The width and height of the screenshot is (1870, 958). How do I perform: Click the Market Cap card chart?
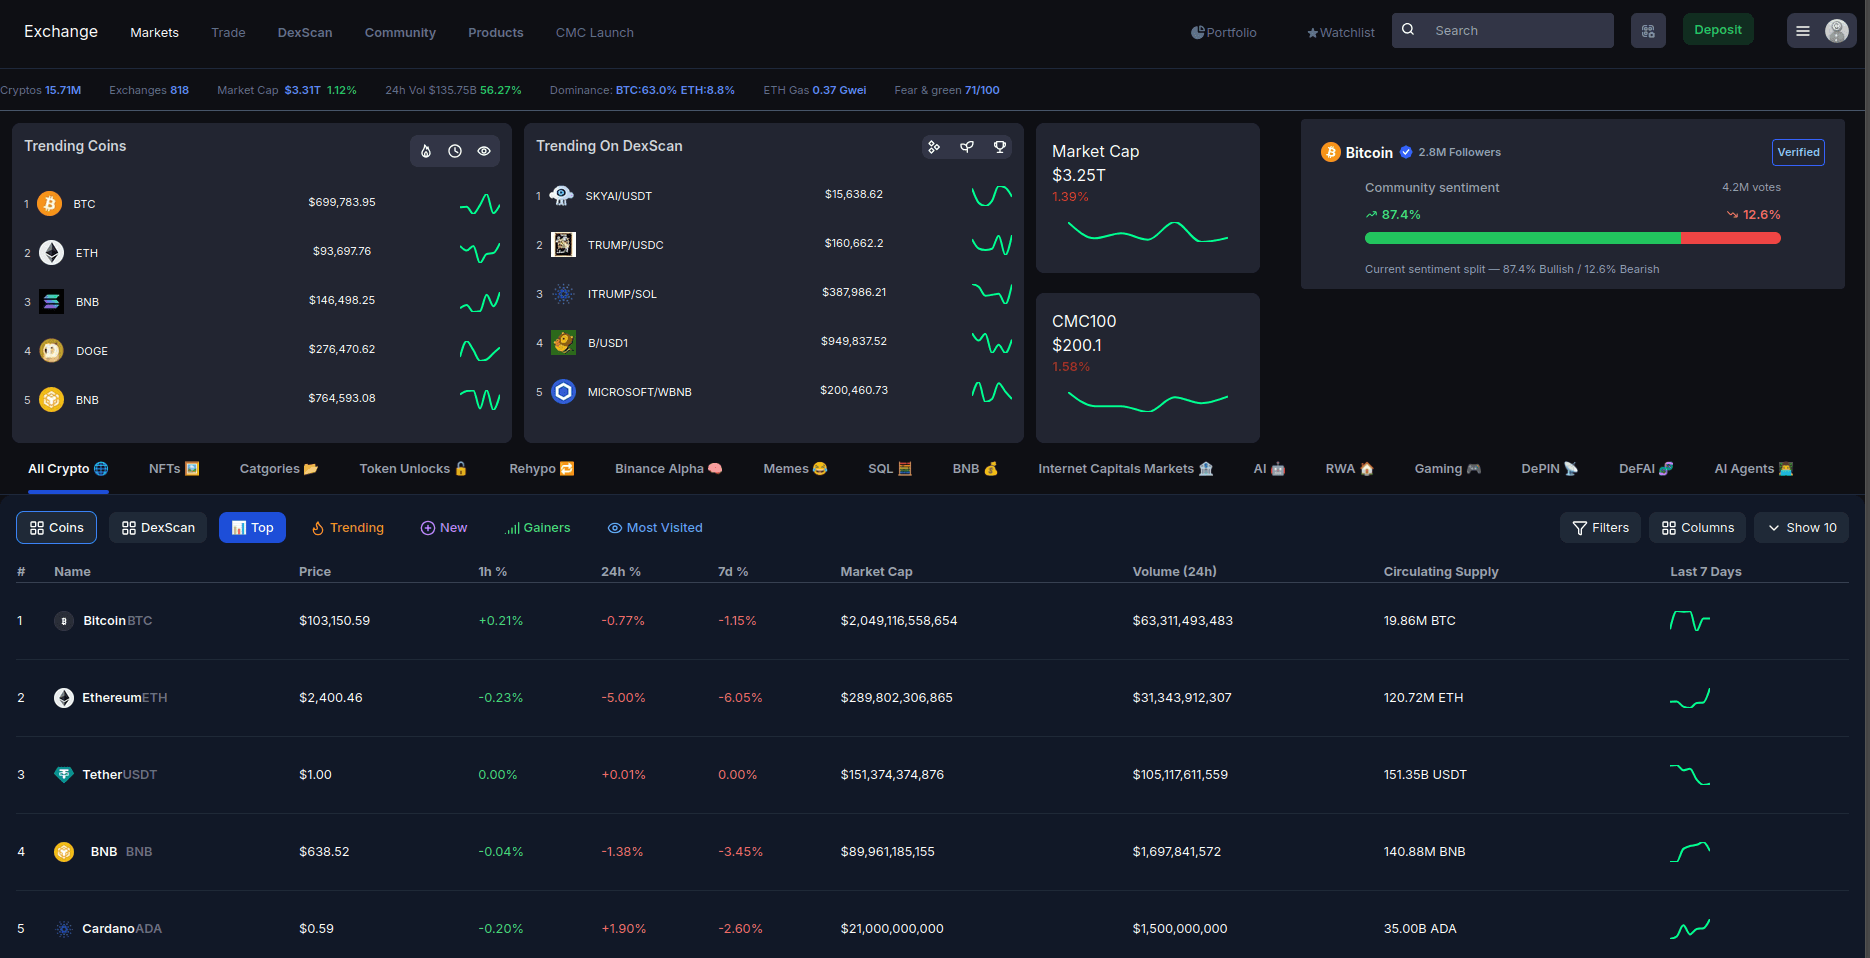tap(1148, 232)
